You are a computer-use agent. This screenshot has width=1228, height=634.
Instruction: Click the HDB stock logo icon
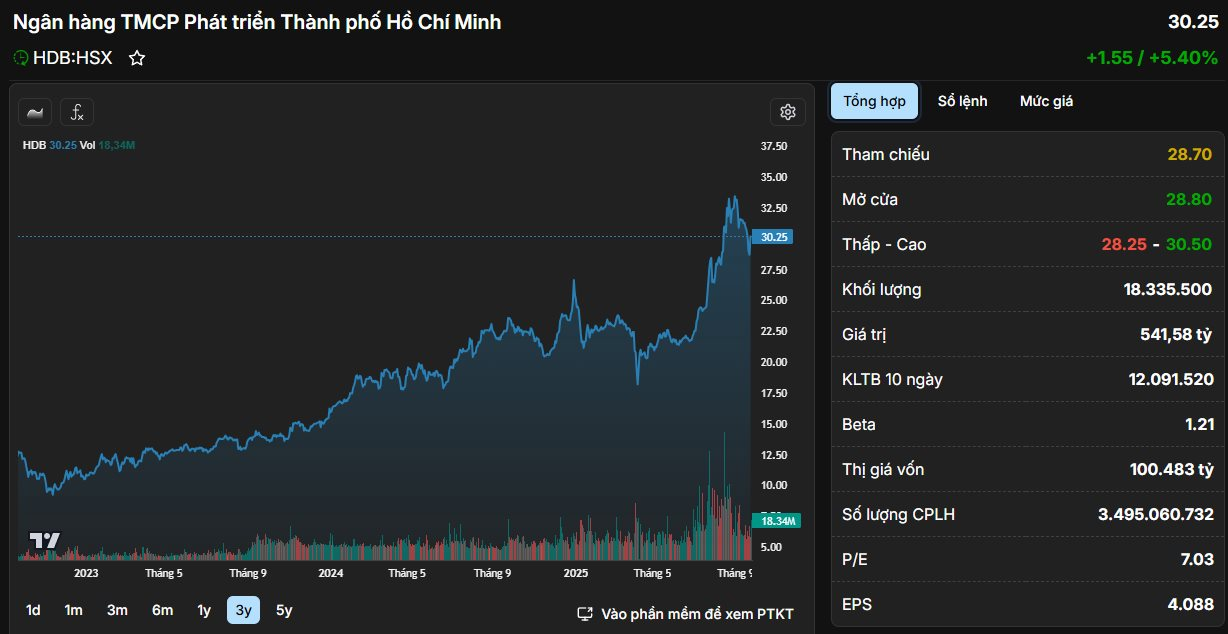pyautogui.click(x=23, y=58)
